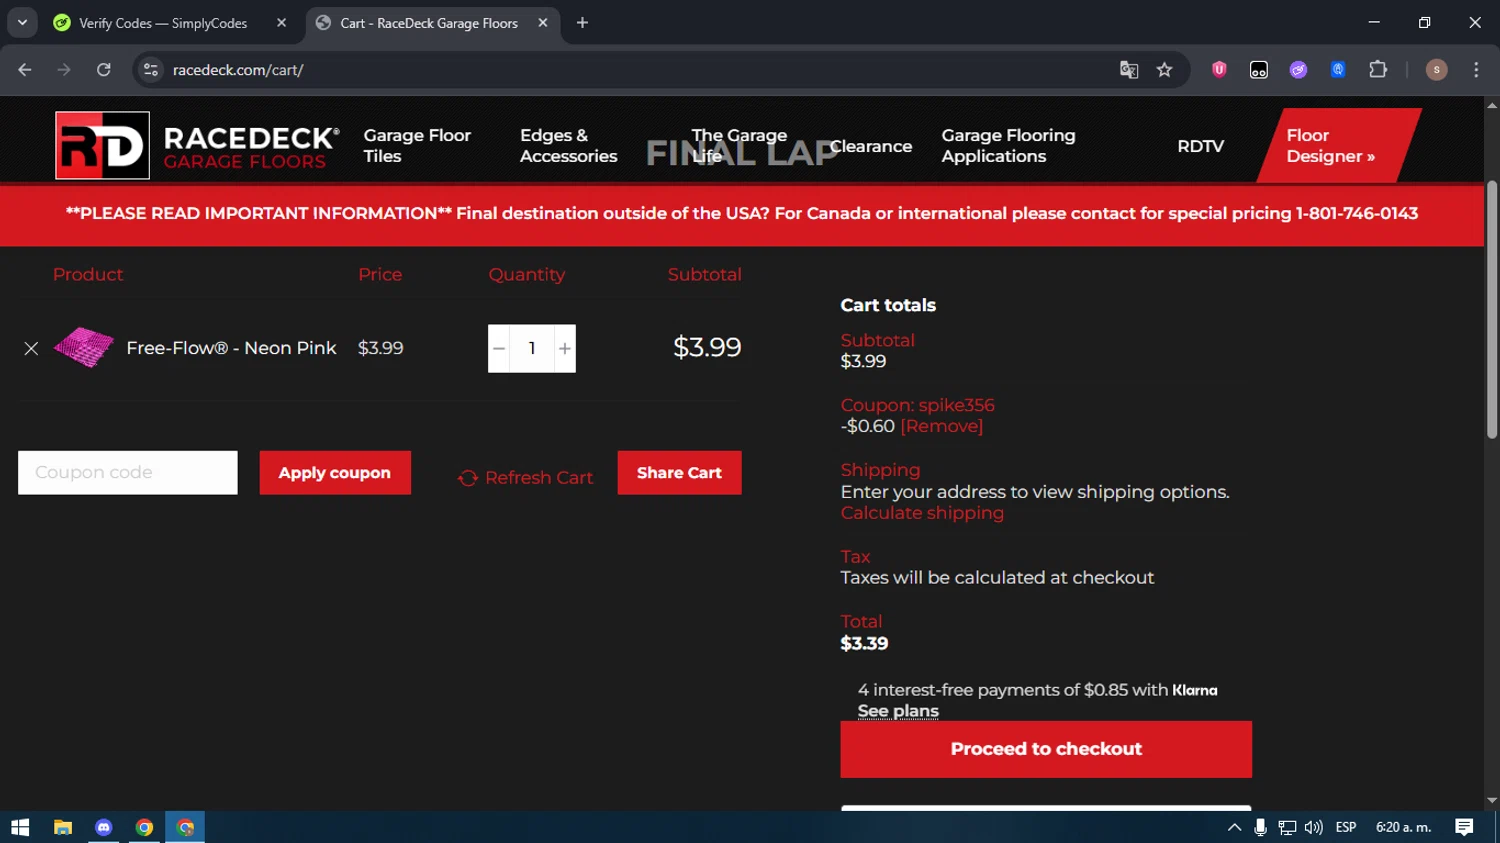Image resolution: width=1500 pixels, height=843 pixels.
Task: Open the black square extension icon
Action: tap(1259, 70)
